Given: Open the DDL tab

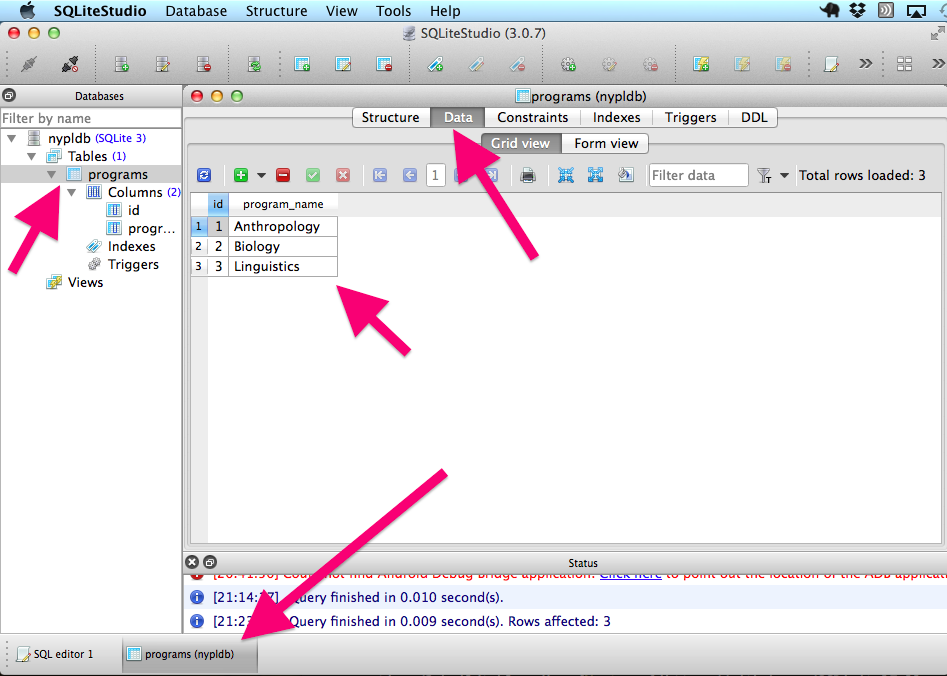Looking at the screenshot, I should click(754, 117).
